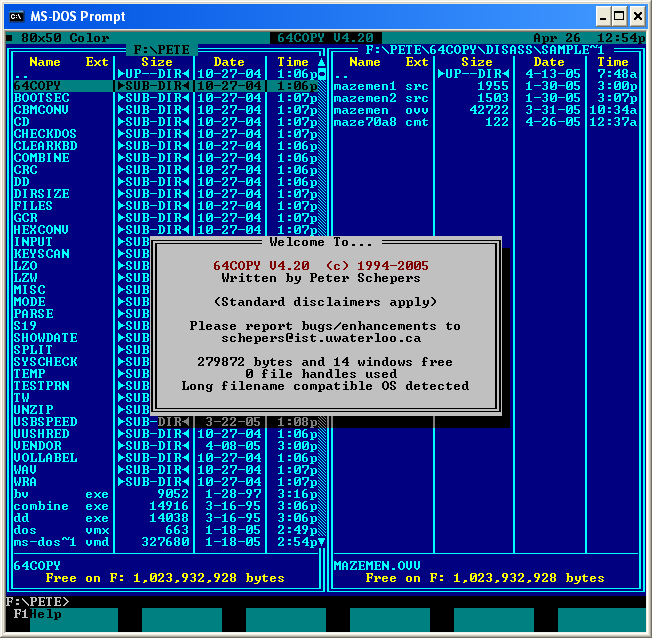This screenshot has width=652, height=638.
Task: Select the CLEARKBD directory entry
Action: coord(165,146)
